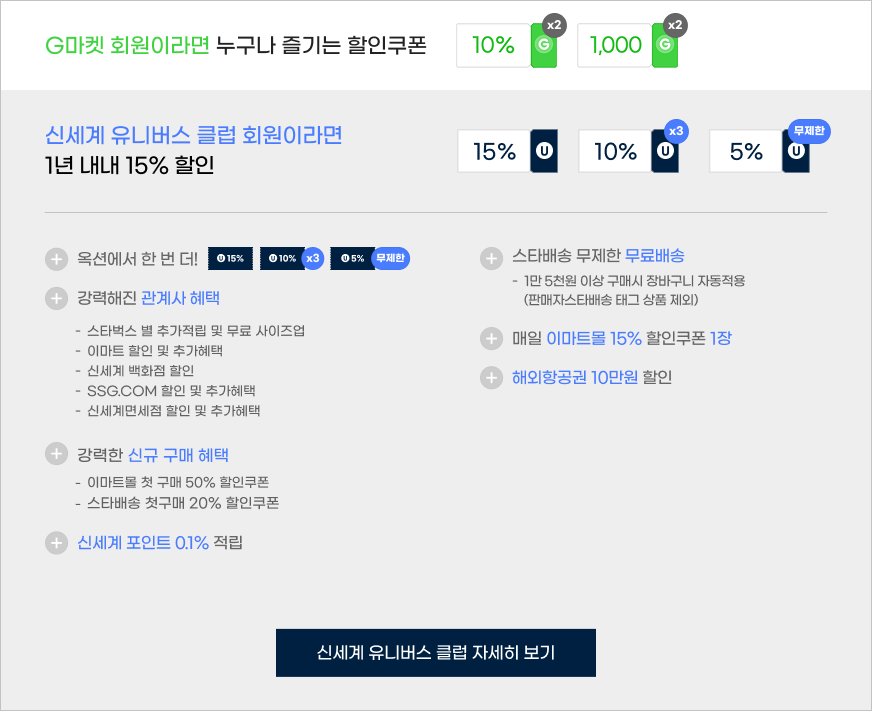Screen dimensions: 872x711
Task: Click the 무료배송 blue link text
Action: click(x=655, y=256)
